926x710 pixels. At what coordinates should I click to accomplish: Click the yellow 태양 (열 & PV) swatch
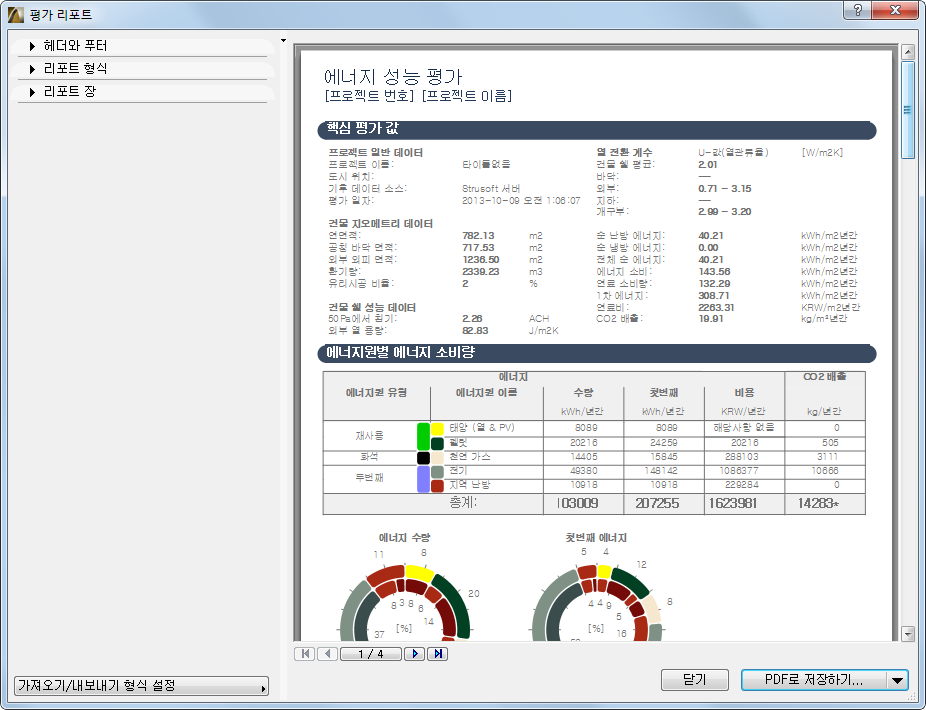coord(437,429)
